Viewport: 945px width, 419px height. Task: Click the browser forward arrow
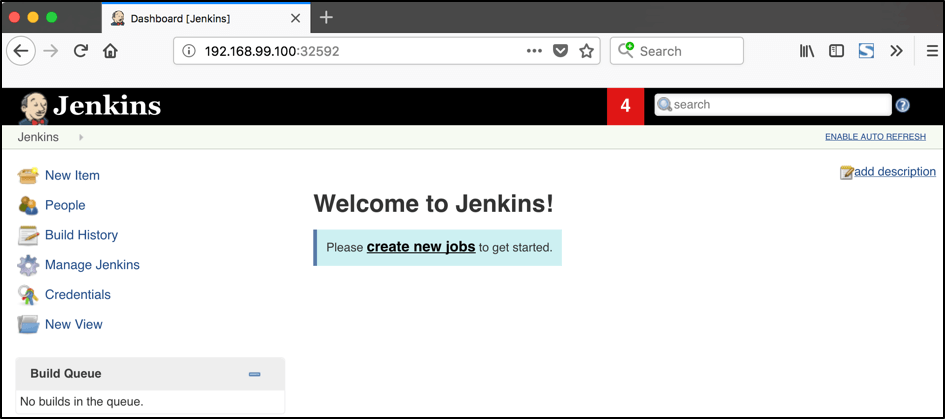coord(51,51)
